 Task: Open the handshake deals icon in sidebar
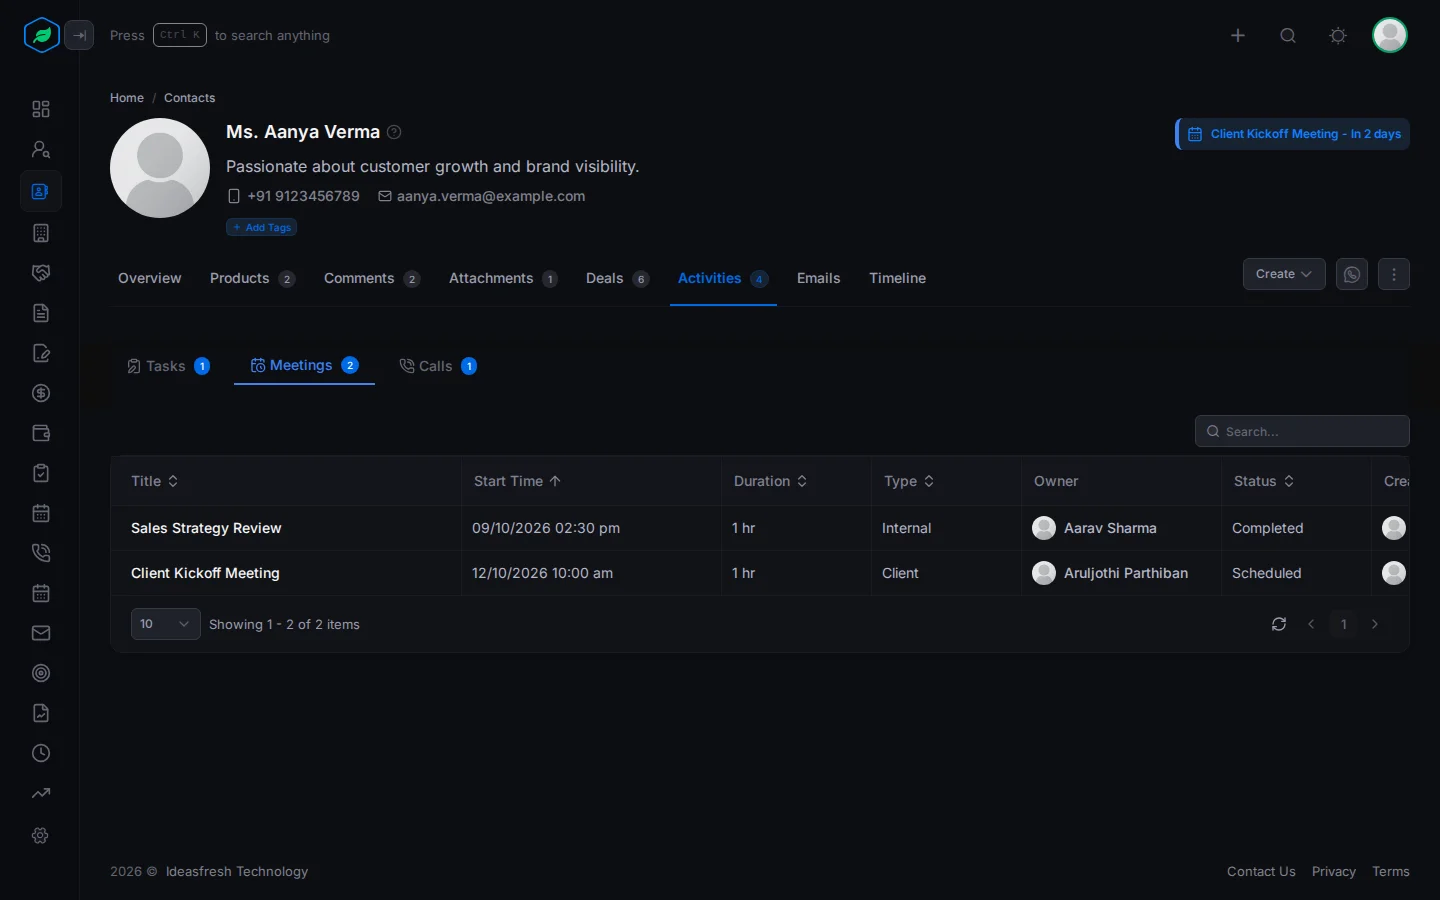[41, 273]
